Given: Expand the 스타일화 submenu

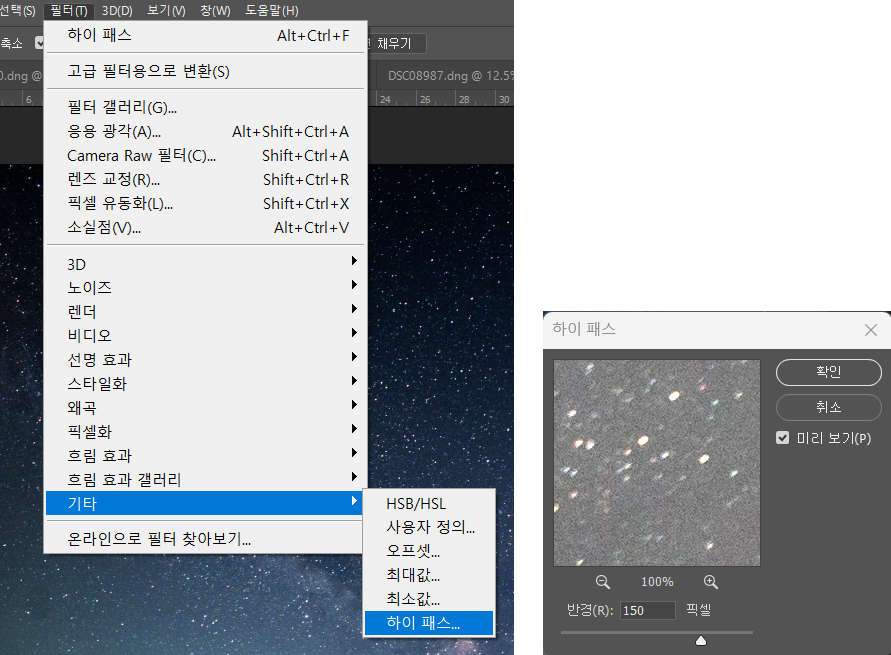Looking at the screenshot, I should [x=206, y=383].
